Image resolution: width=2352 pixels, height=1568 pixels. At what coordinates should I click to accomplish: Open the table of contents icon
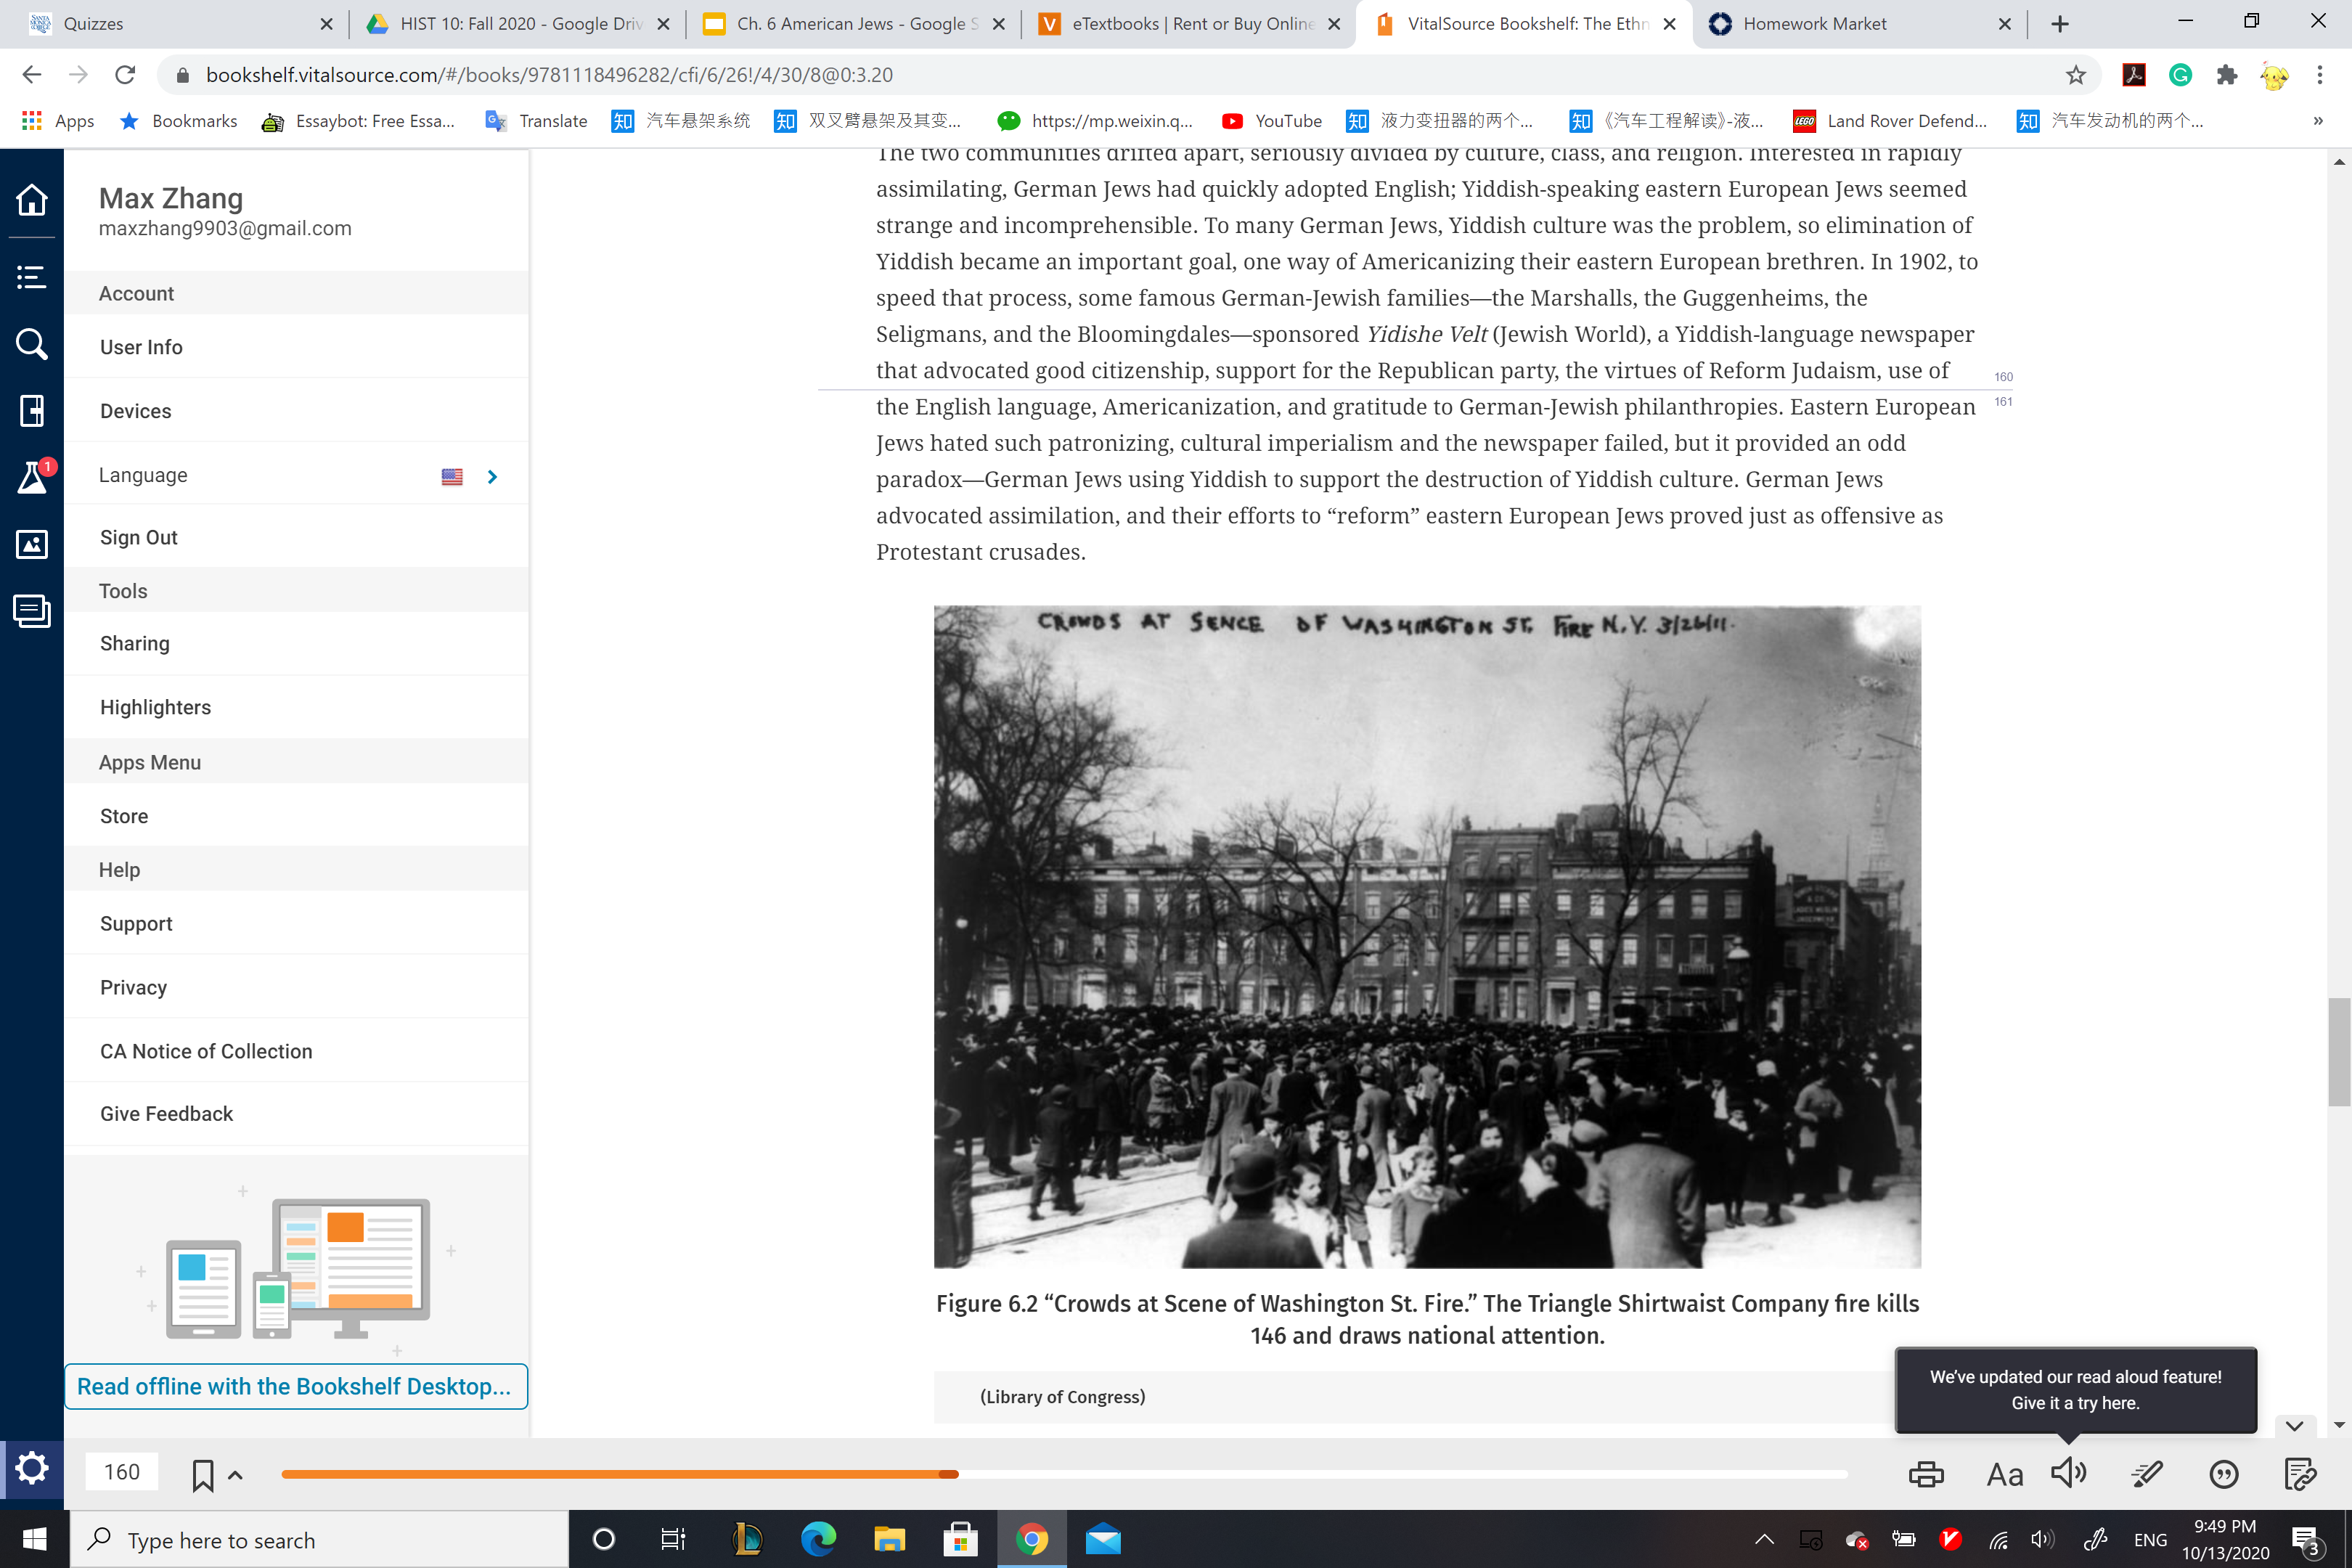(31, 277)
